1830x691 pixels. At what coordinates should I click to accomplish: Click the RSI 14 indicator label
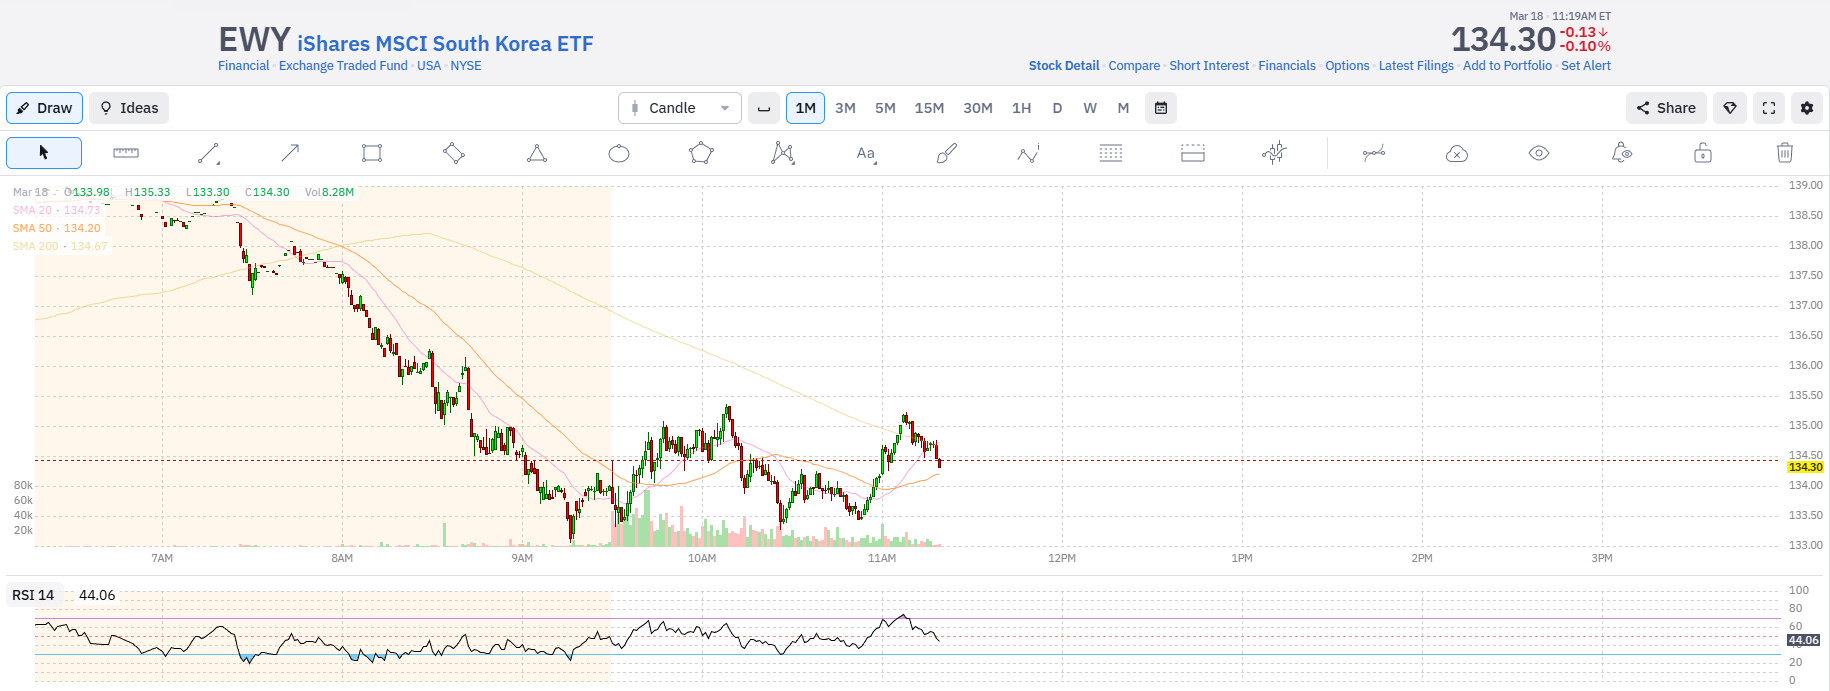click(x=33, y=595)
